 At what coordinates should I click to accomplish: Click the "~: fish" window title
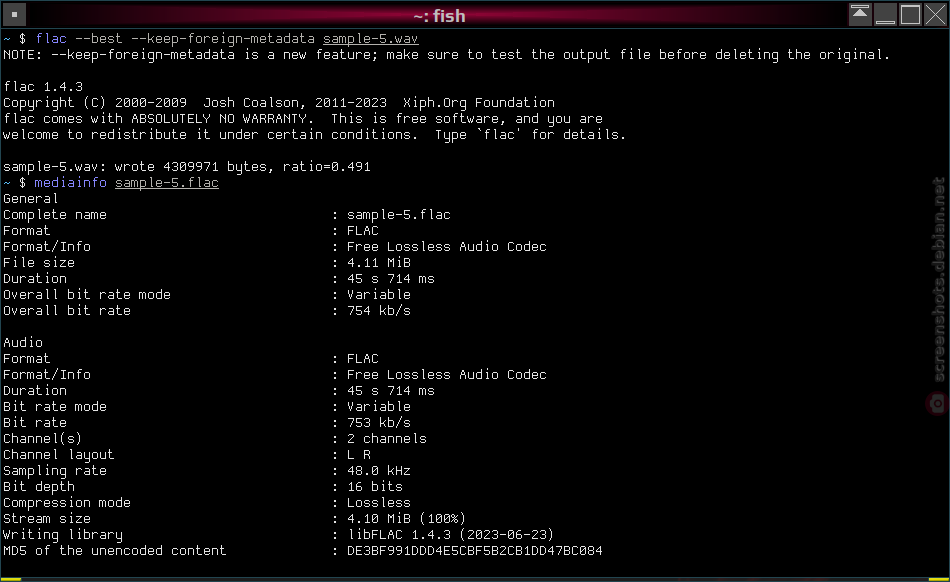pos(439,16)
